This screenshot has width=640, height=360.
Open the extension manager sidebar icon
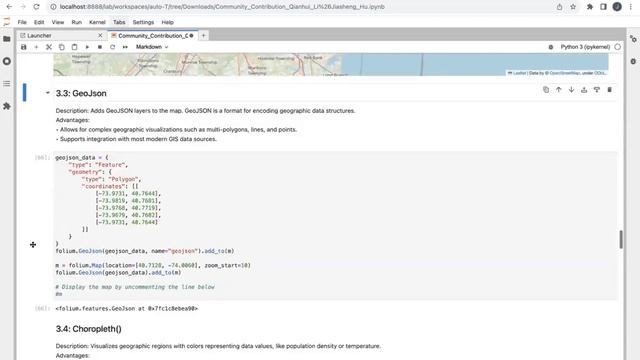tap(7, 106)
